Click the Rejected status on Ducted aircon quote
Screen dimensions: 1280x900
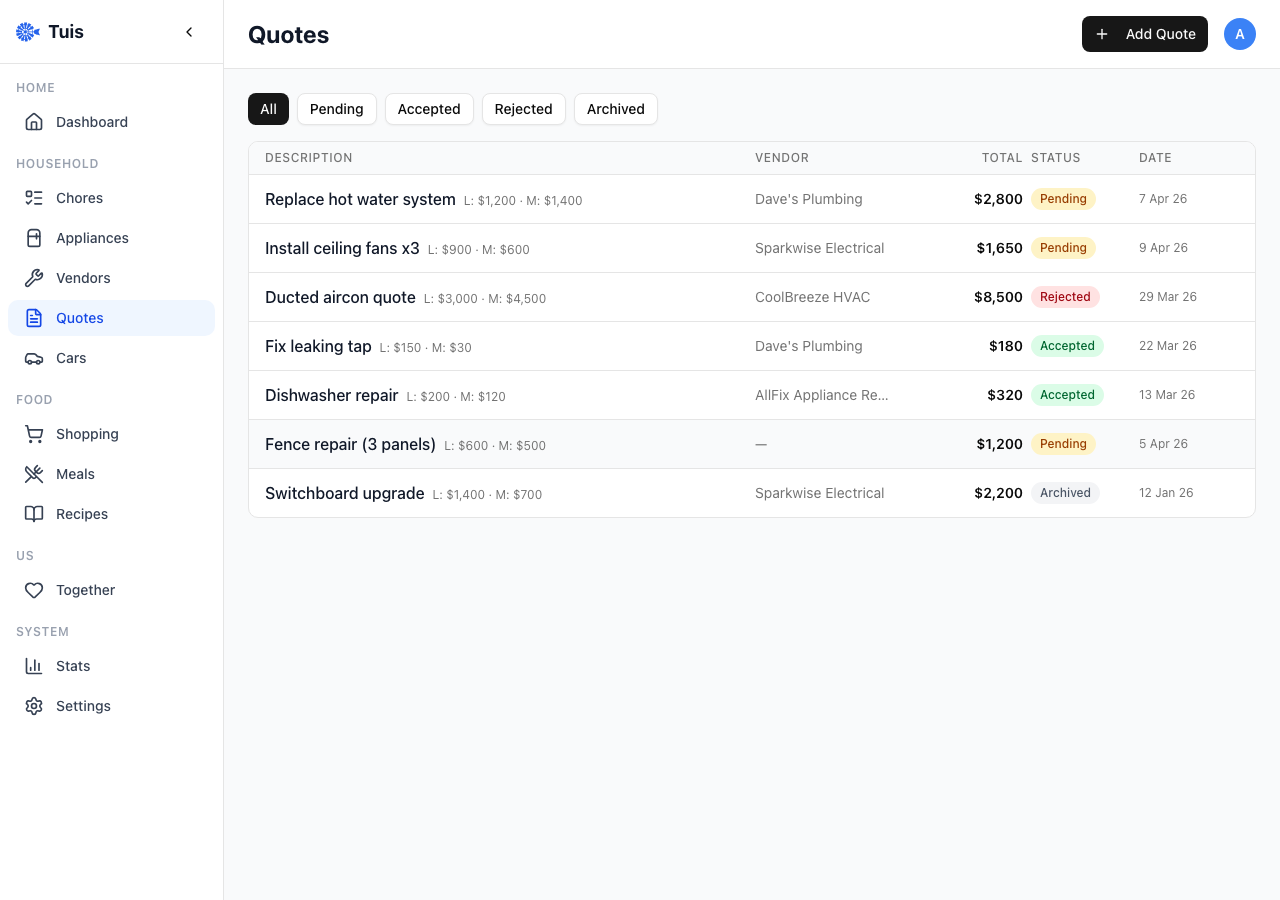[x=1065, y=296]
